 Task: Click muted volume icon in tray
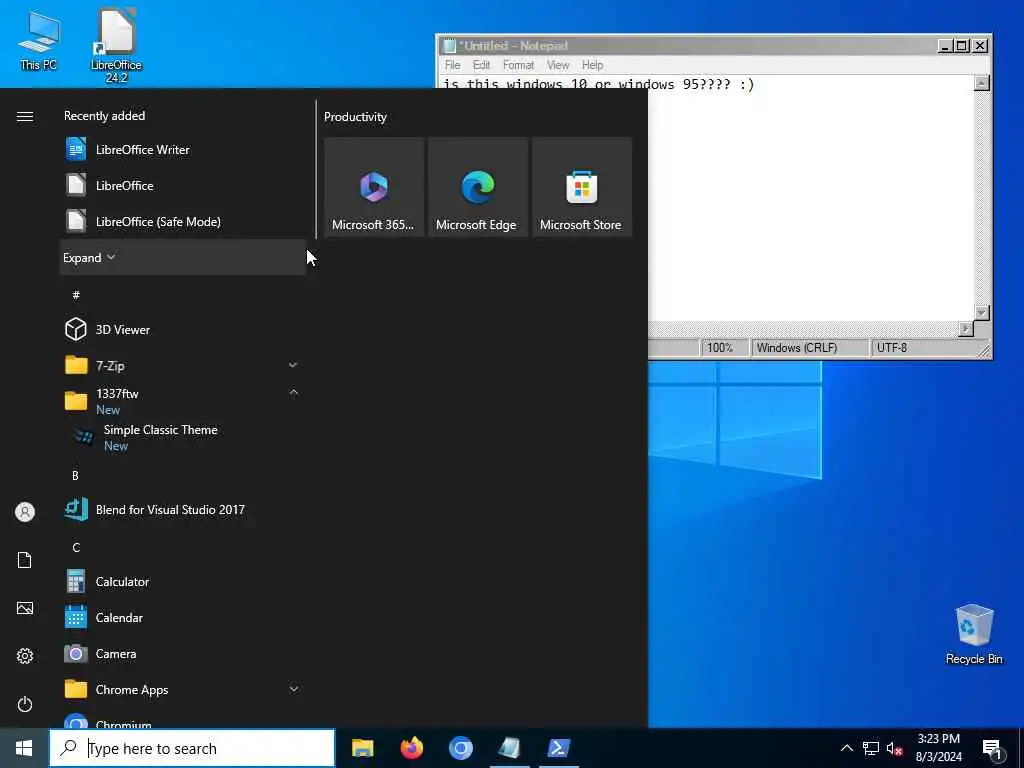click(x=894, y=748)
